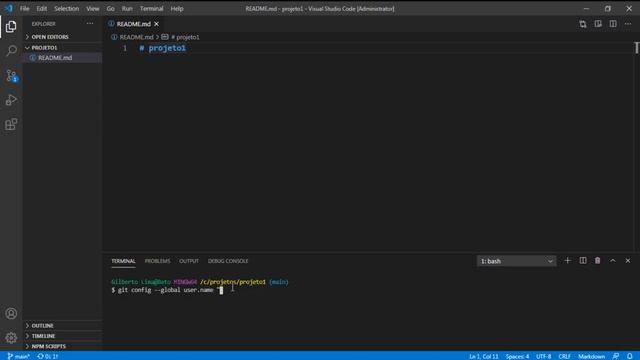Viewport: 640px width, 360px height.
Task: Switch to the Debug Console tab
Action: 228,261
